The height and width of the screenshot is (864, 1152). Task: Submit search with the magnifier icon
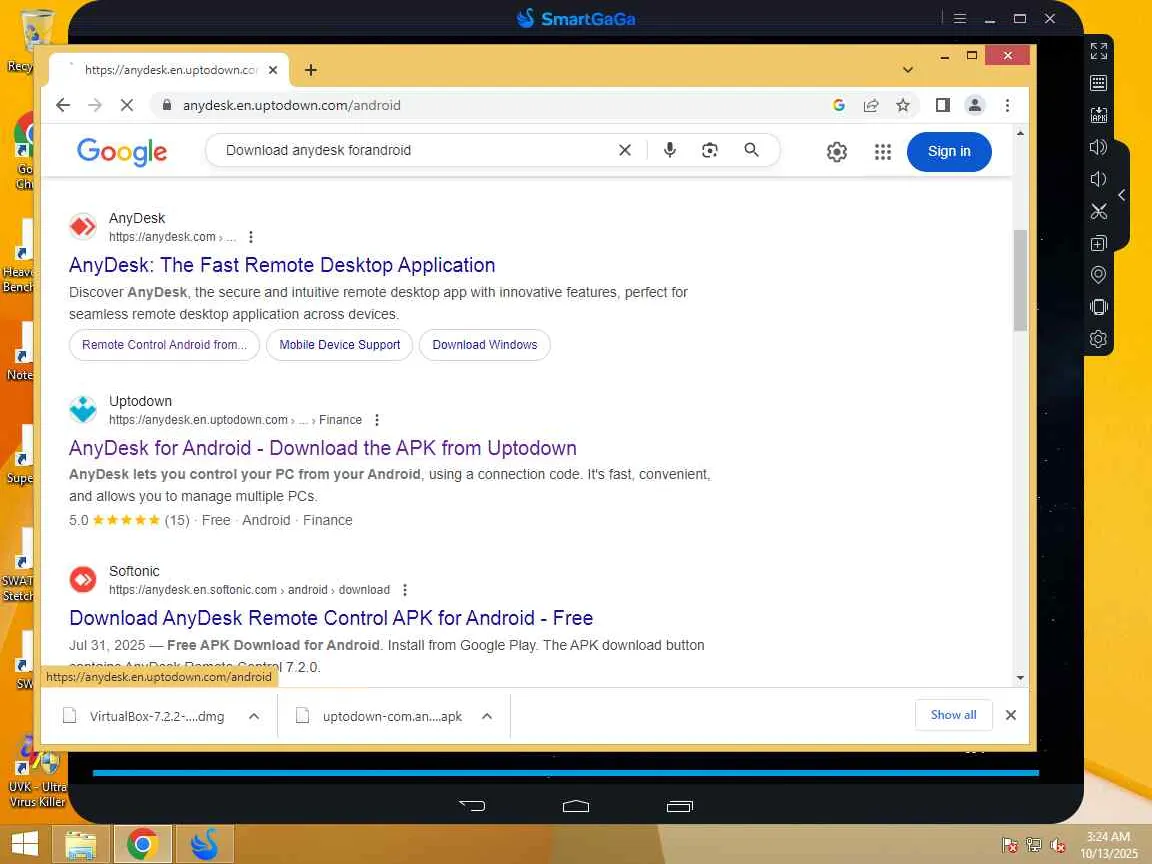[x=751, y=150]
